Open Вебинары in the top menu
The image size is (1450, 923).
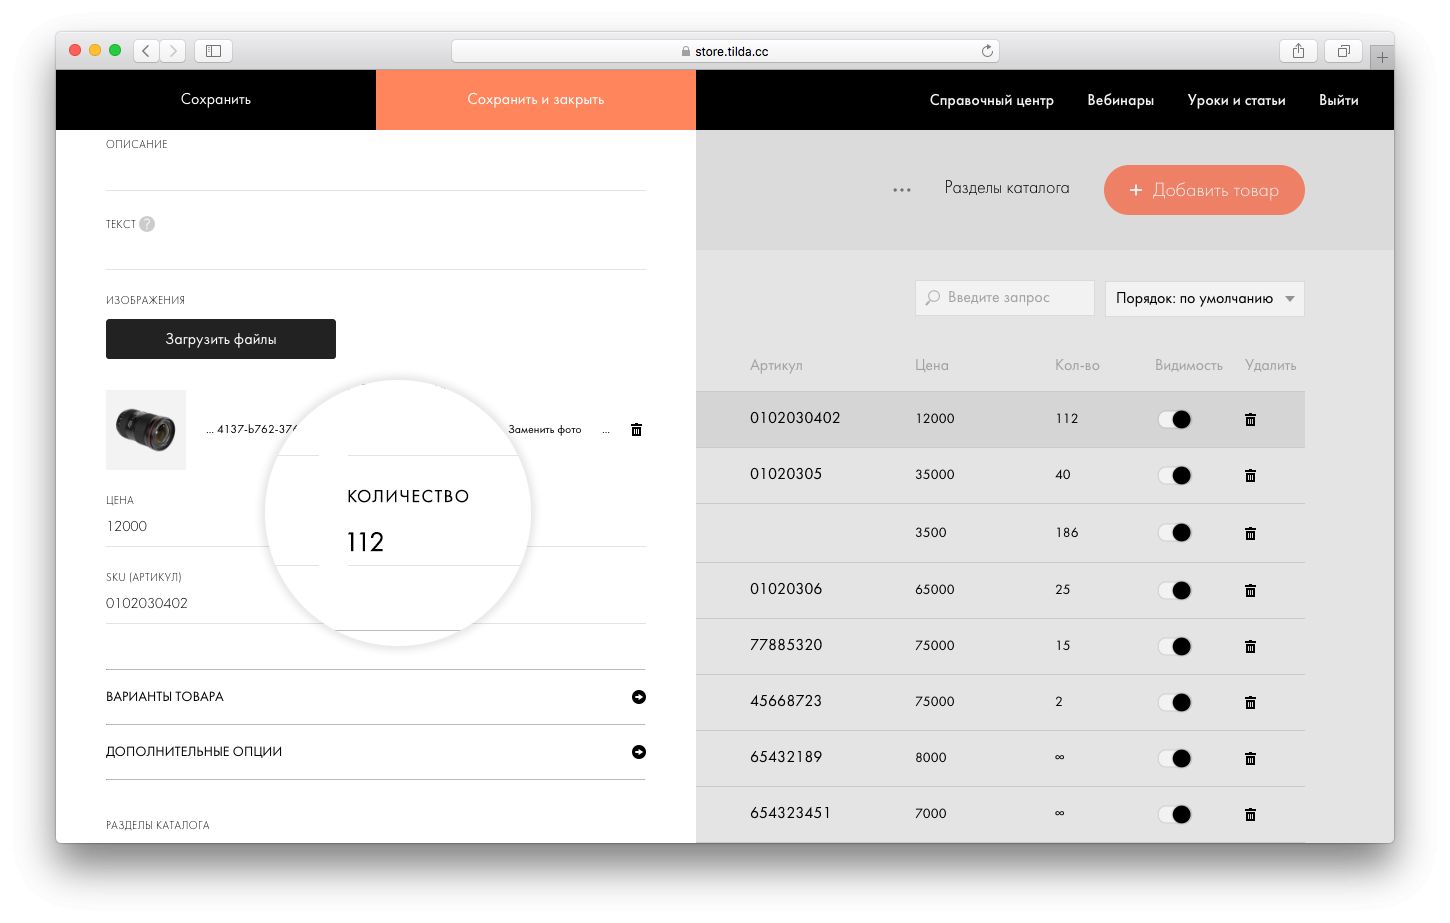coord(1120,100)
